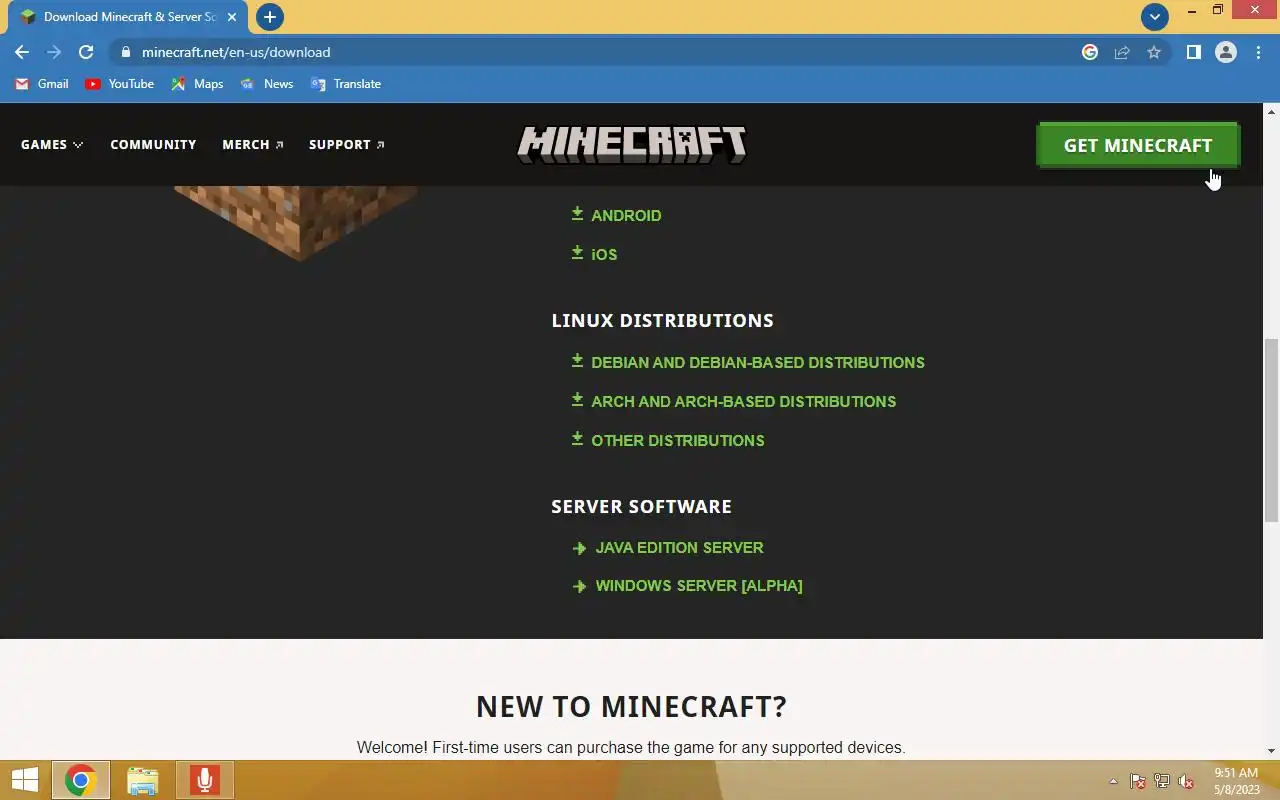Expand the GAMES dropdown menu
1280x800 pixels.
click(52, 145)
